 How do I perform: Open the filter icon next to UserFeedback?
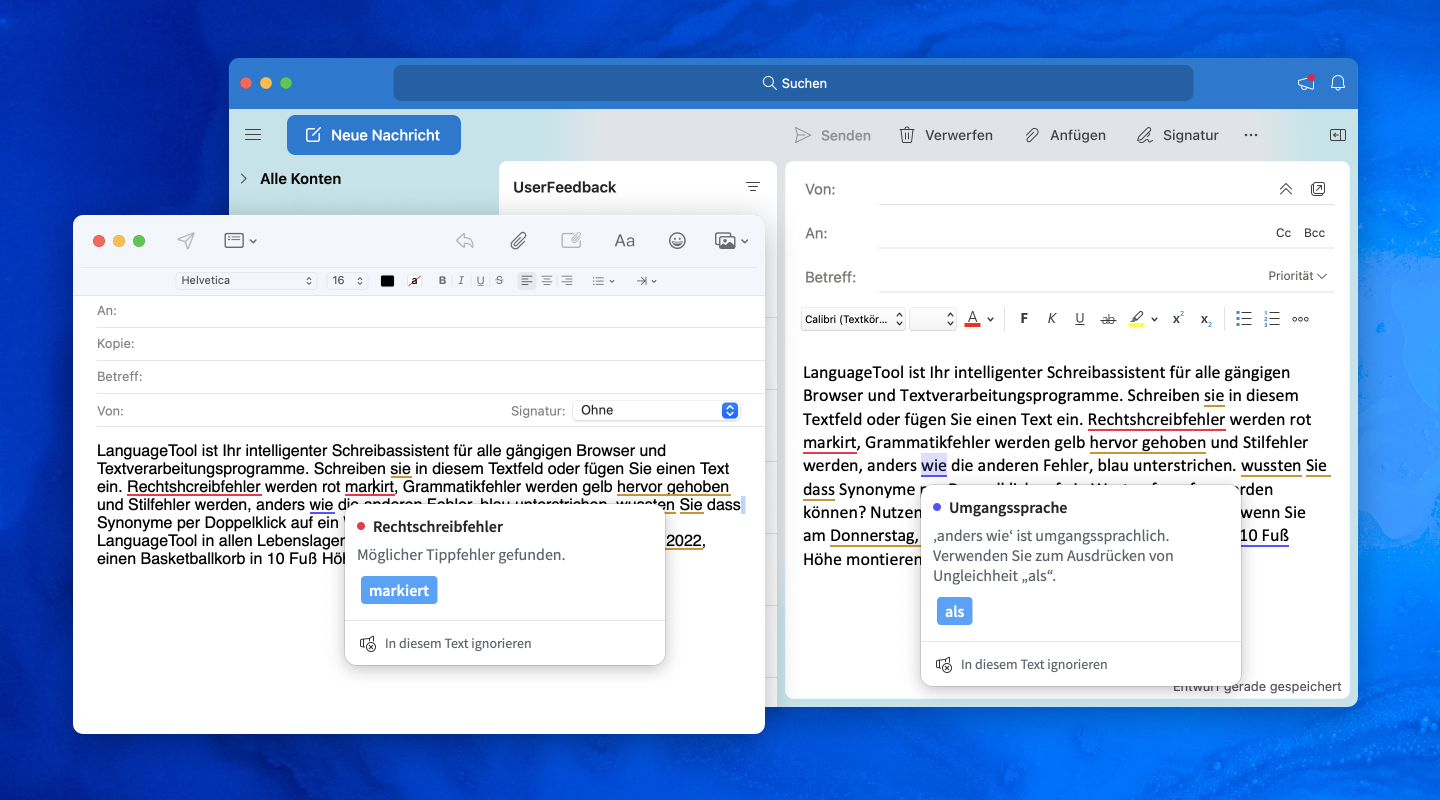pos(753,187)
